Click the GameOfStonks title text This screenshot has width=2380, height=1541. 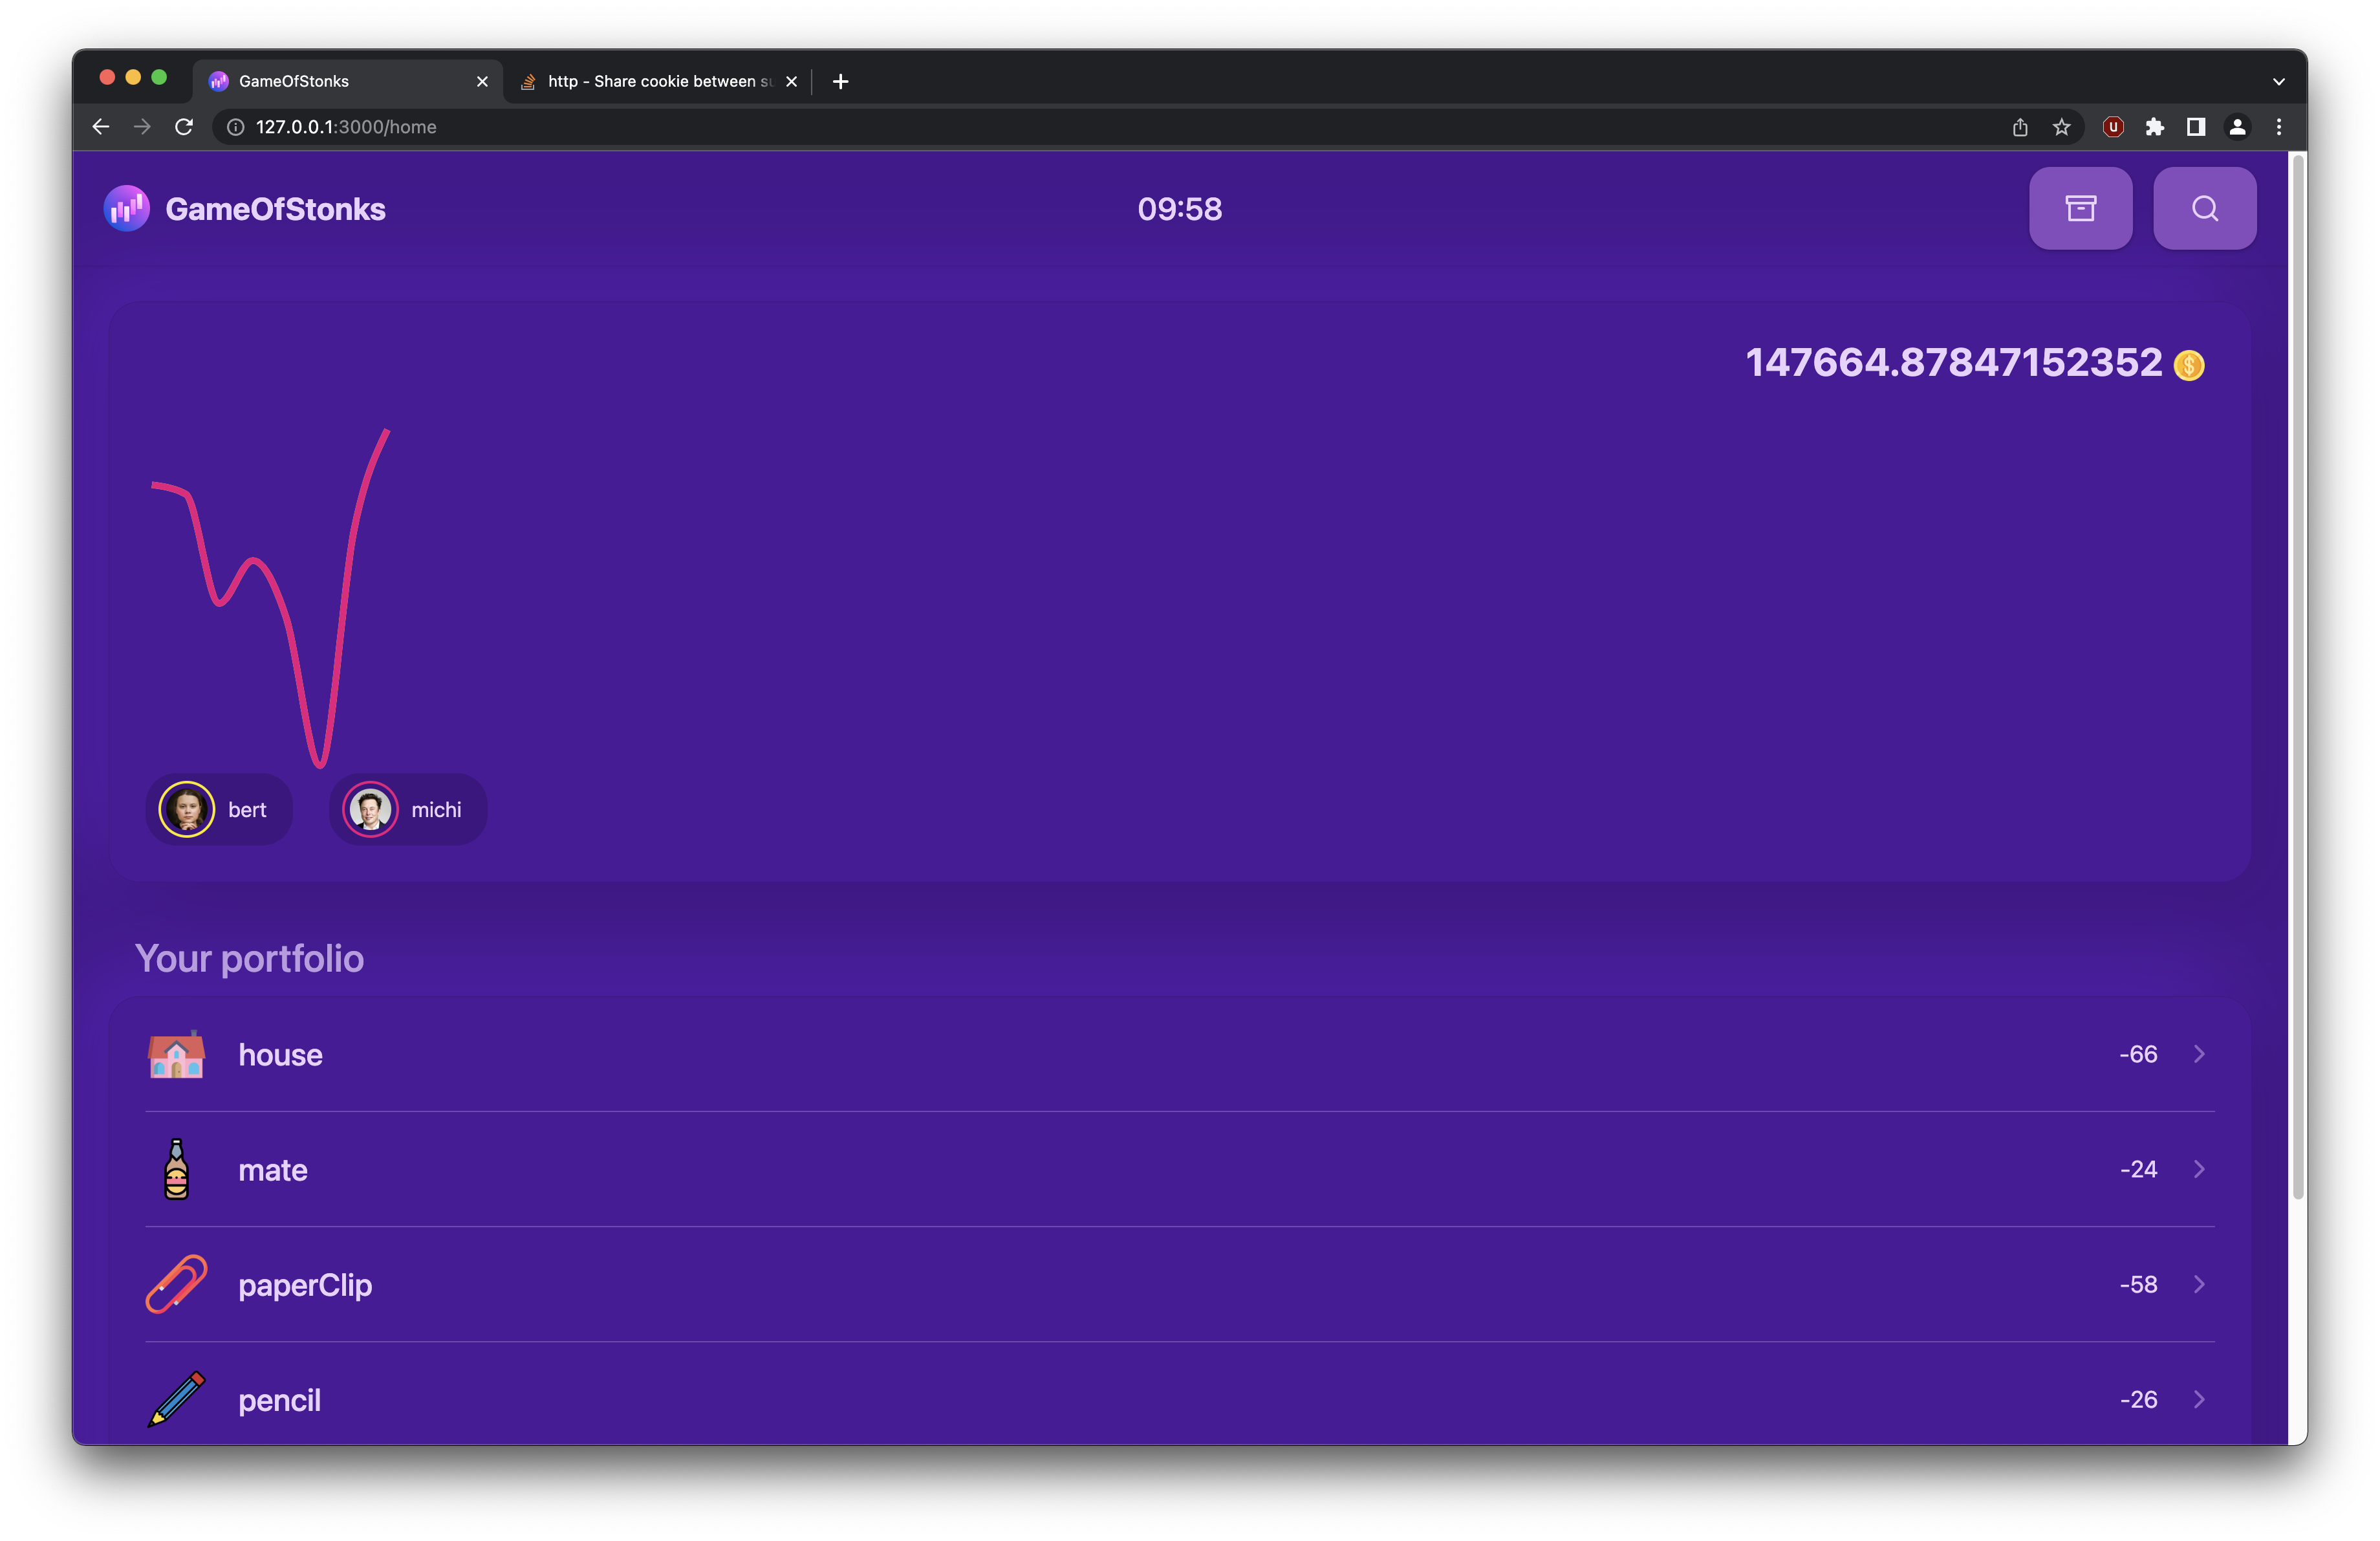275,209
